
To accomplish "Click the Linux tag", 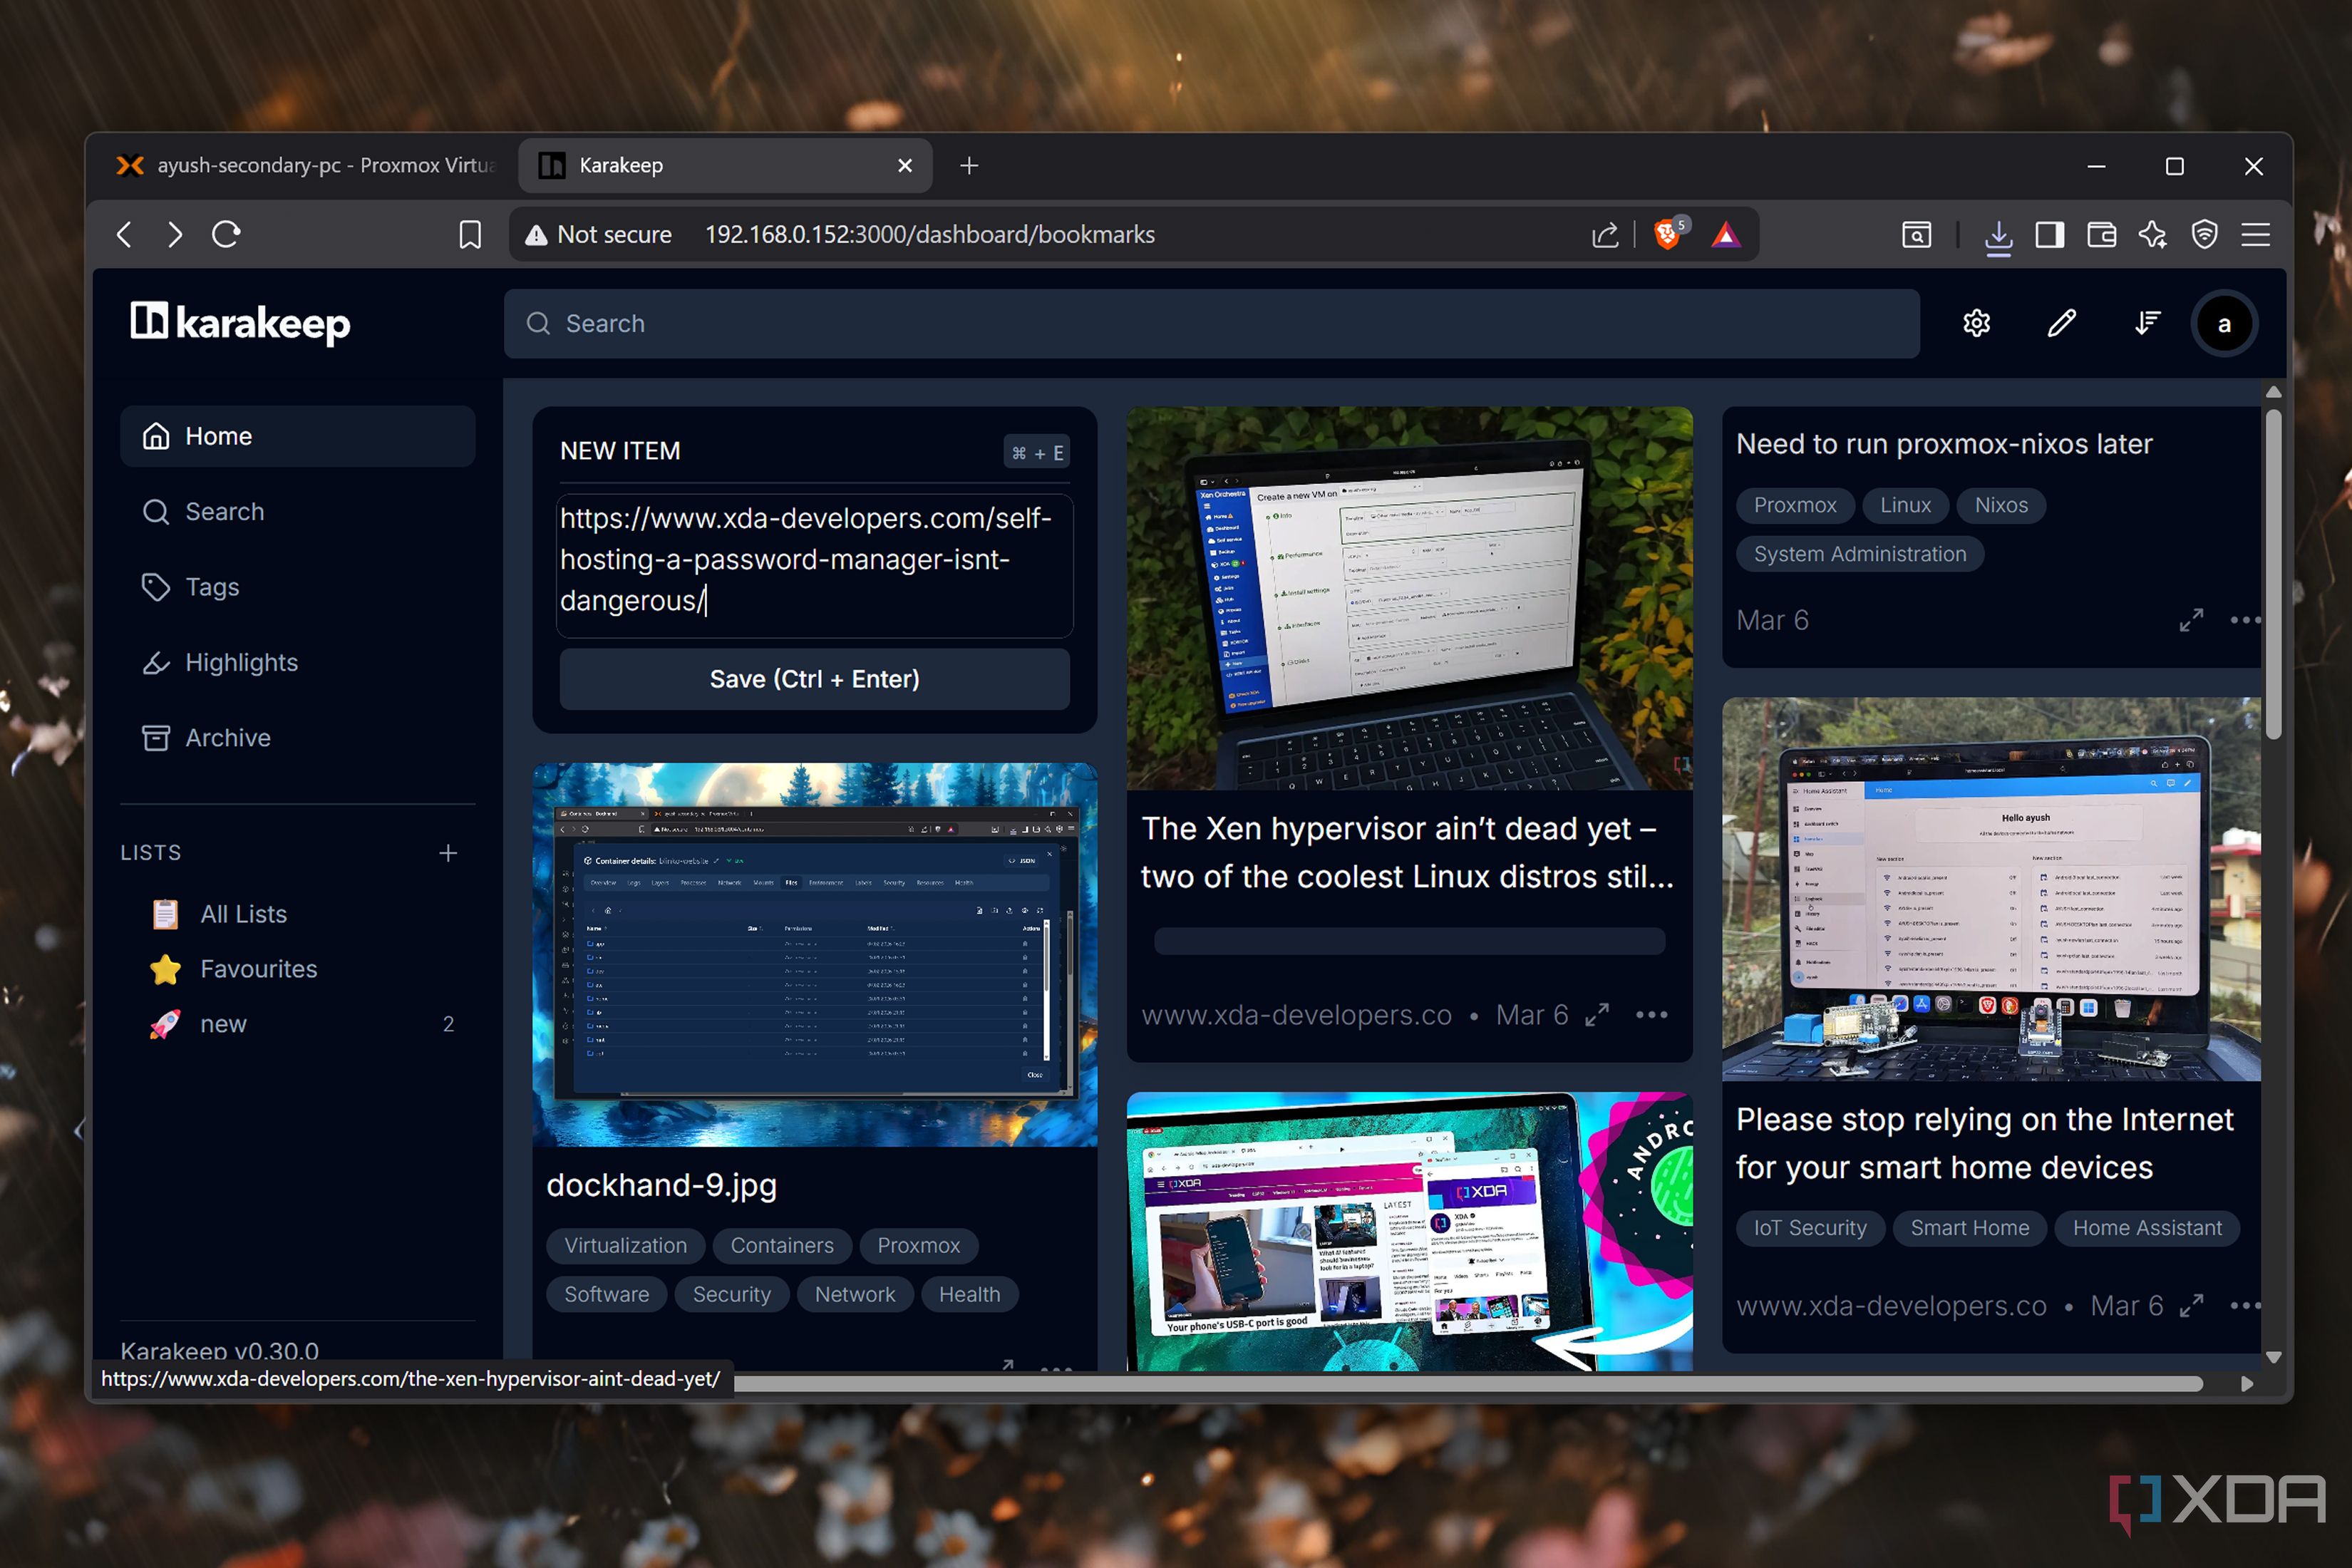I will [x=1905, y=505].
